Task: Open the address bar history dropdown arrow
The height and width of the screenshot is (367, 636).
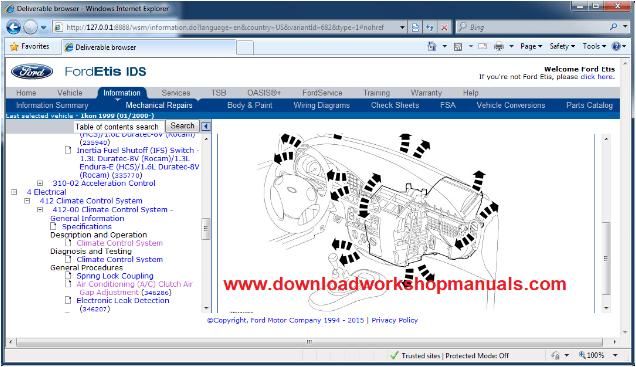Action: (x=402, y=28)
